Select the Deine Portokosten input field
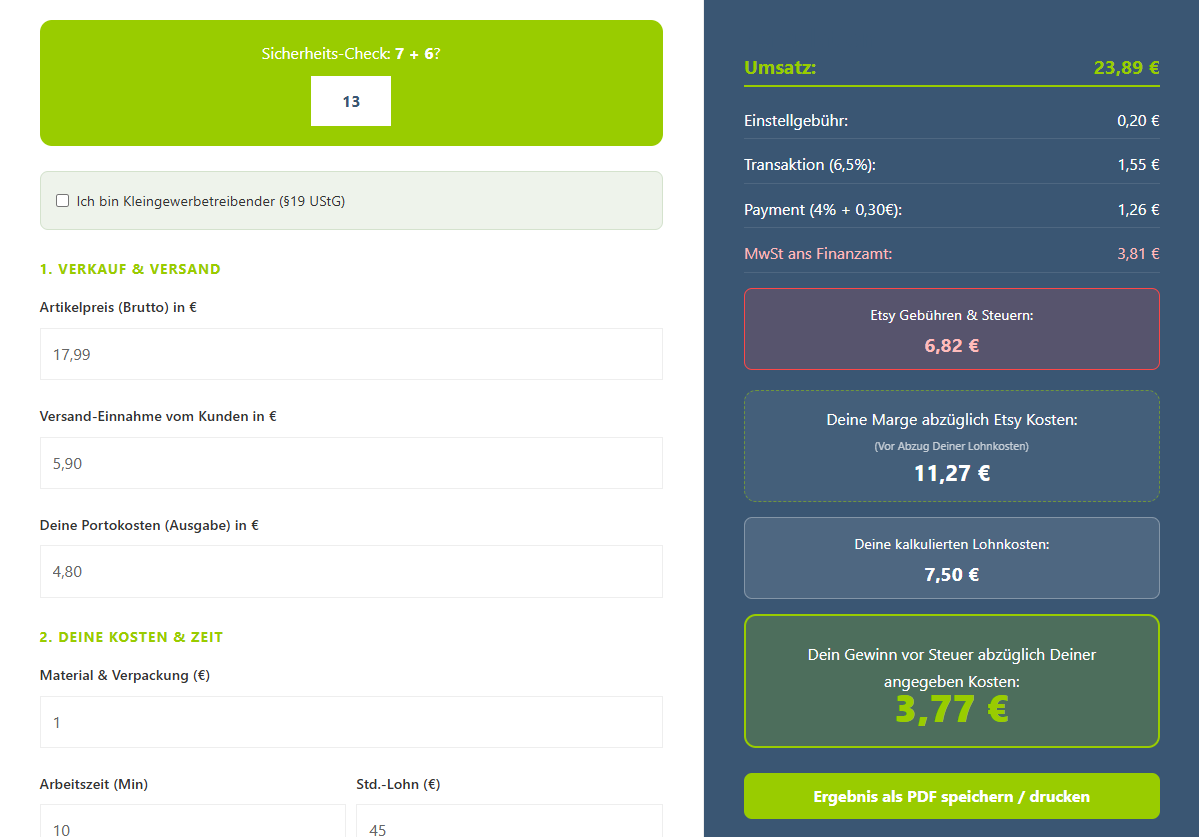 (x=351, y=571)
